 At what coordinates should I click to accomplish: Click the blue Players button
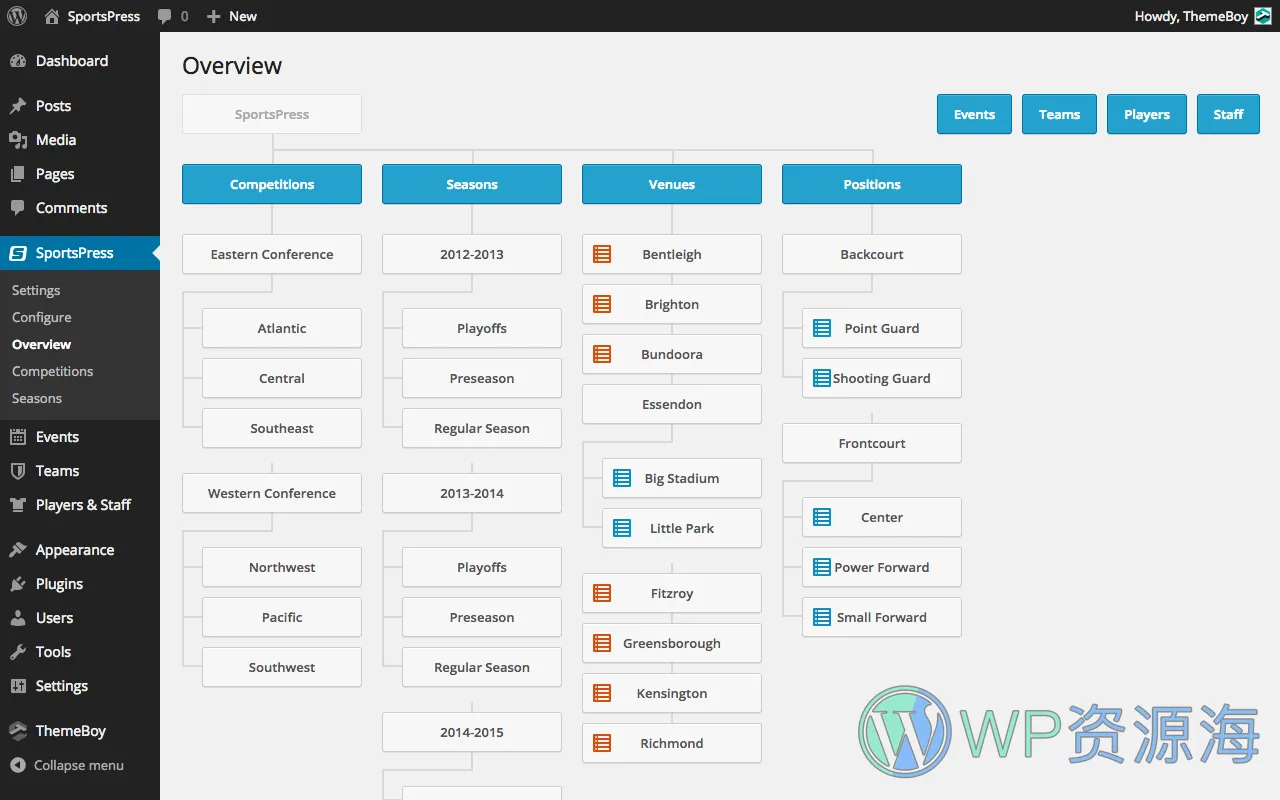coord(1147,114)
